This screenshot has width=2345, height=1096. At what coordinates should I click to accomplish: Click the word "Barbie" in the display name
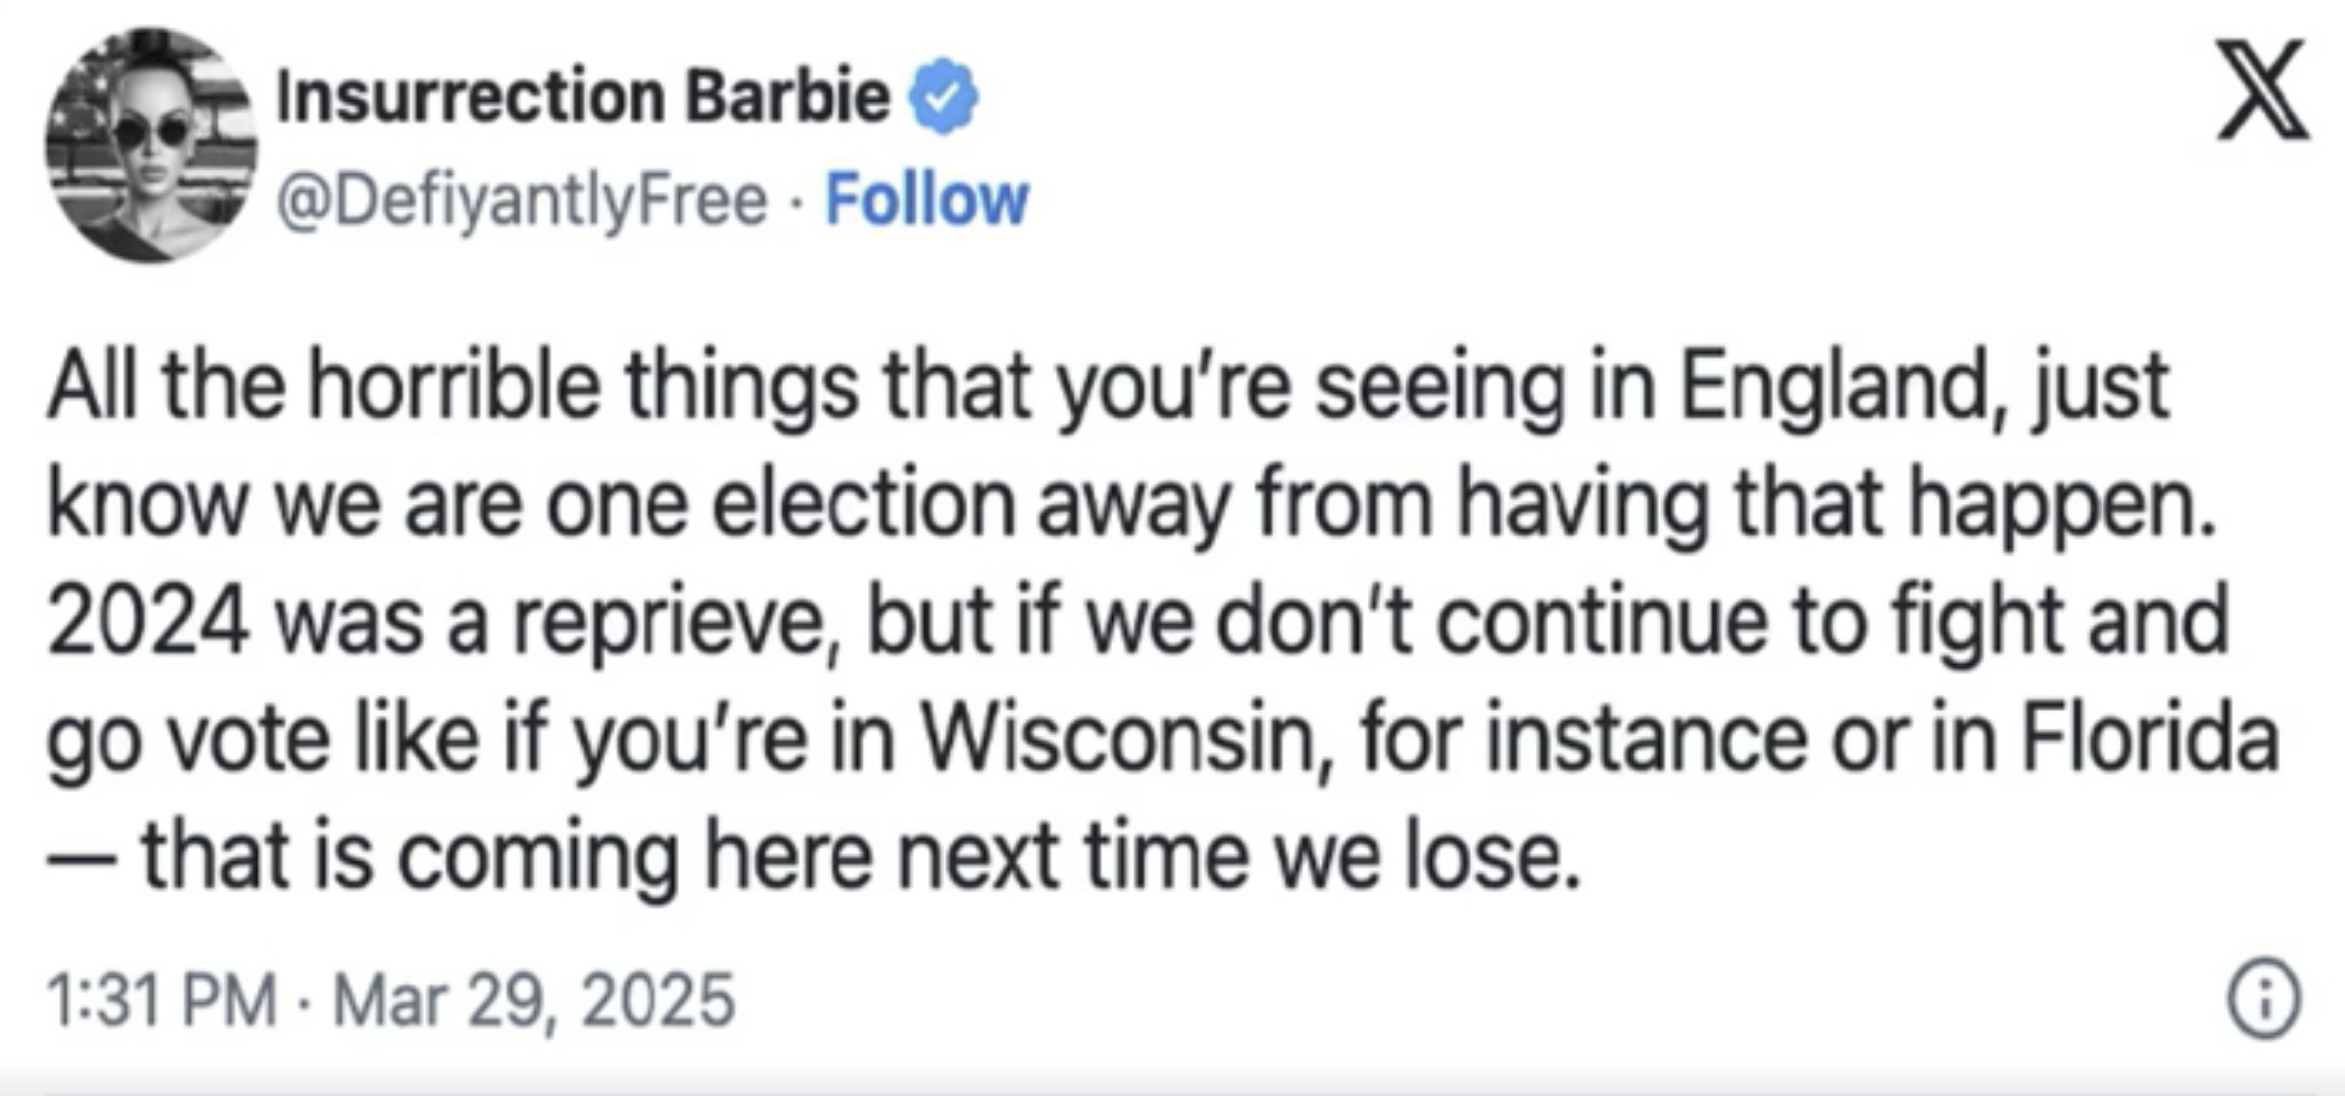(x=788, y=97)
